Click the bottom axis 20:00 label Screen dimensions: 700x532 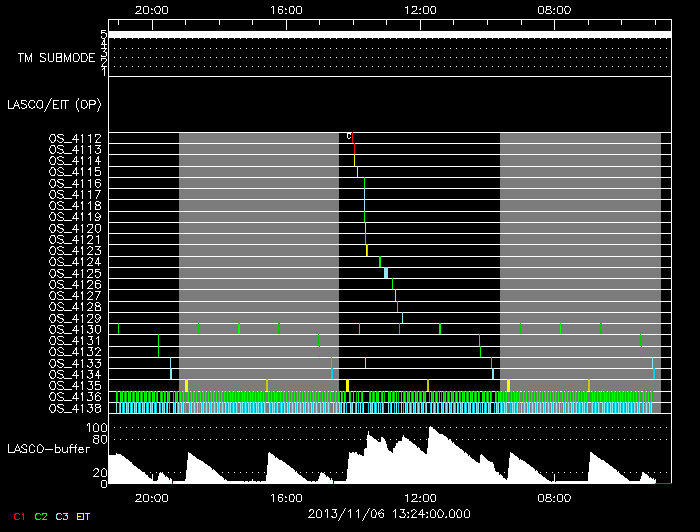tap(152, 498)
